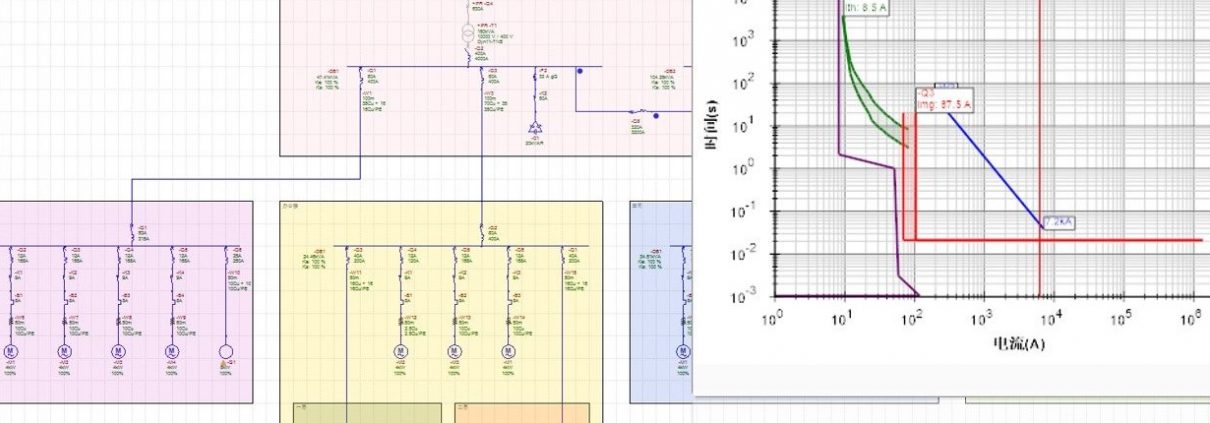
Task: Click the 104.28kVA load summary text in the top panel
Action: tap(663, 77)
